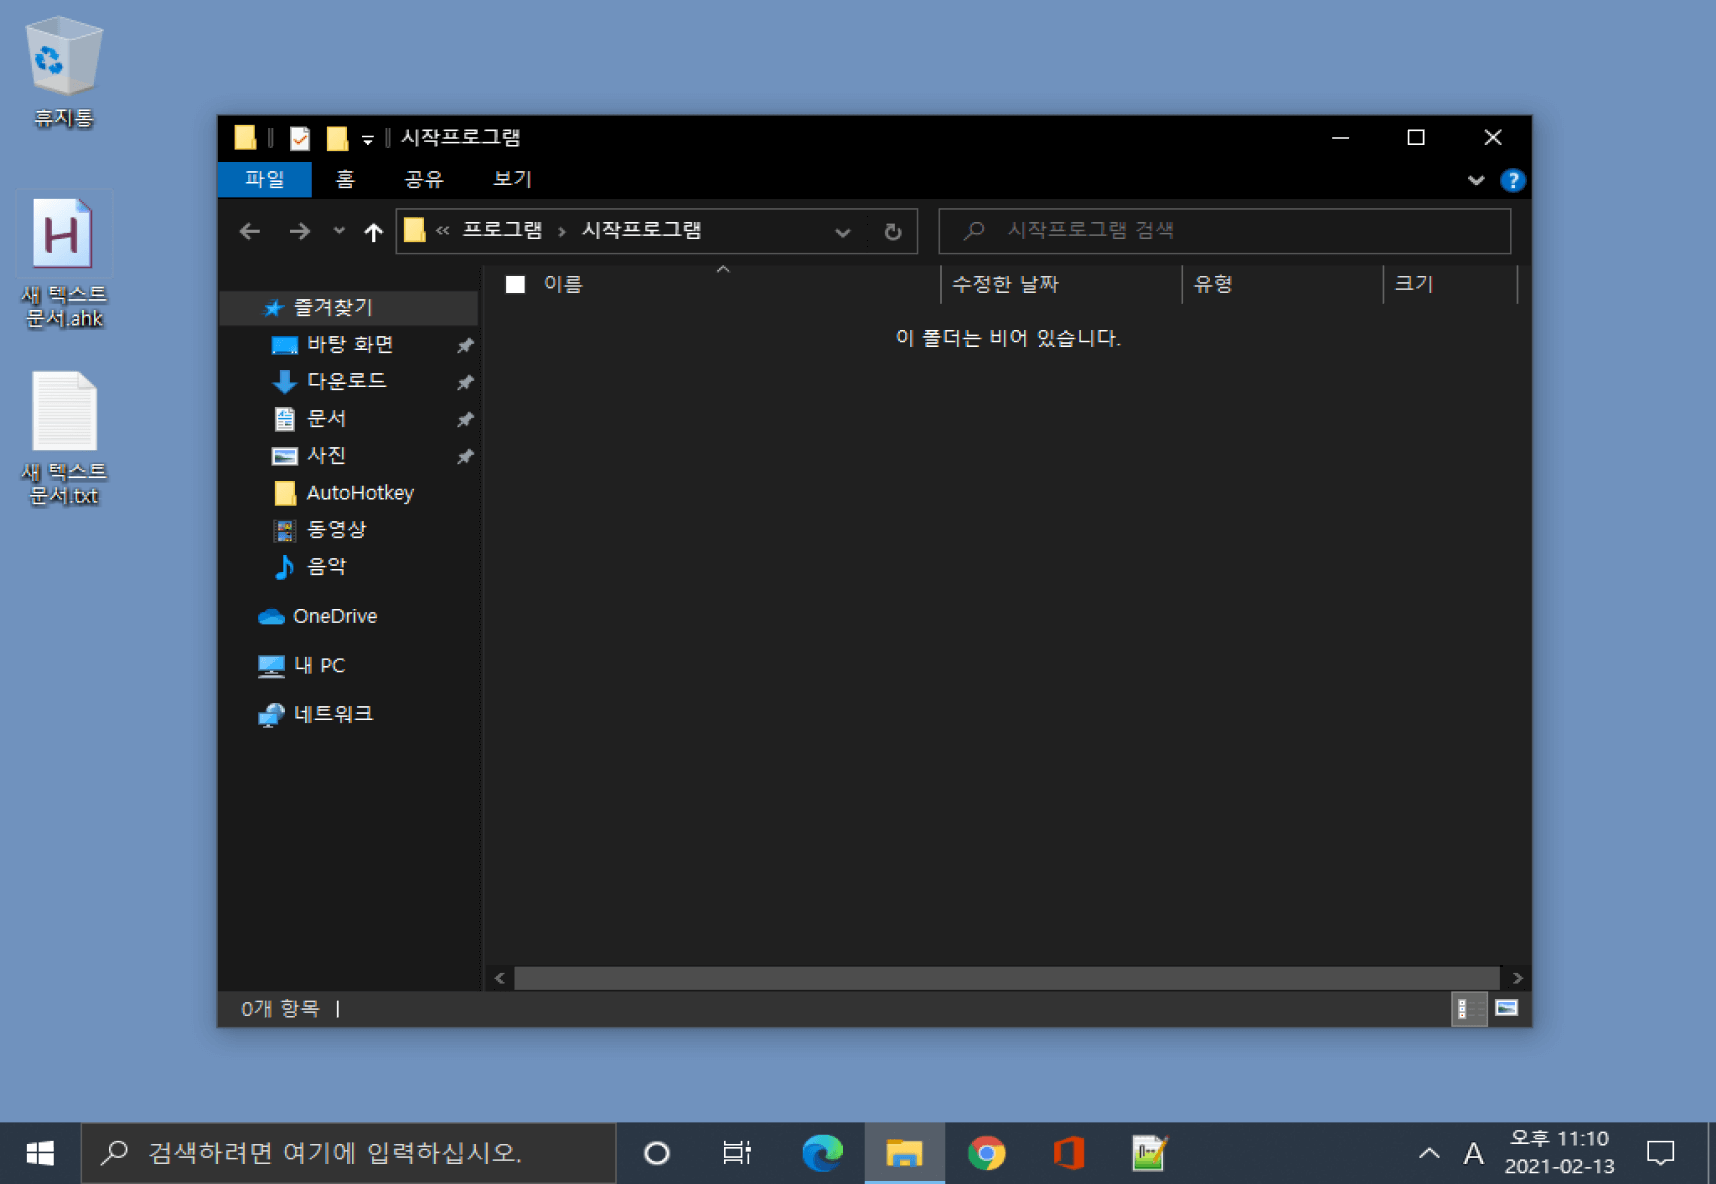The image size is (1716, 1184).
Task: Unpin 바탕 화면 from quick access
Action: tap(465, 344)
